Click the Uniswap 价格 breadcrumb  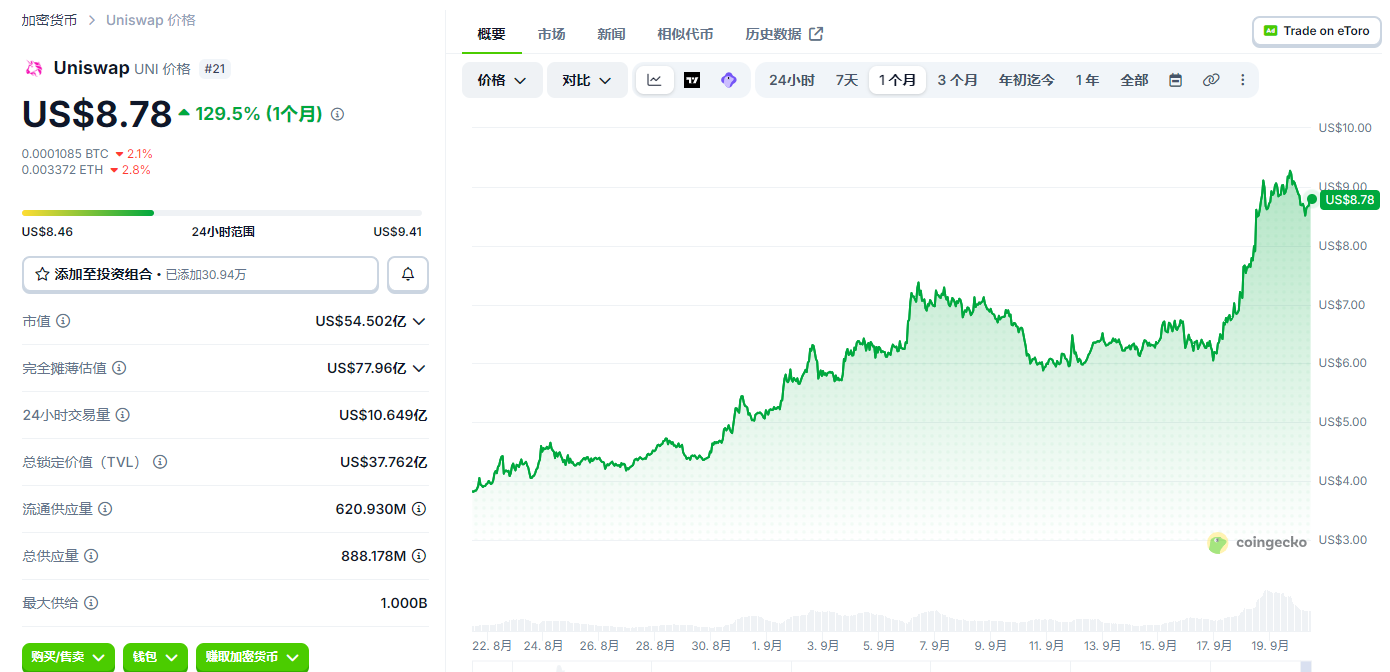point(151,20)
